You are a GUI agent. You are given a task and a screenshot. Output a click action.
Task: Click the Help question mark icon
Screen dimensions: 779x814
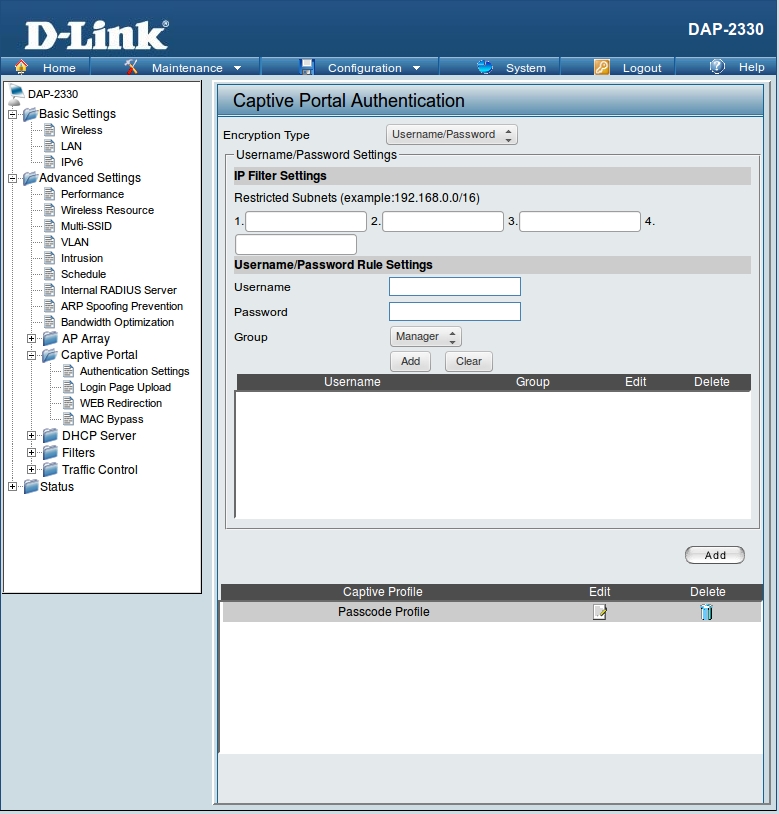pos(717,67)
